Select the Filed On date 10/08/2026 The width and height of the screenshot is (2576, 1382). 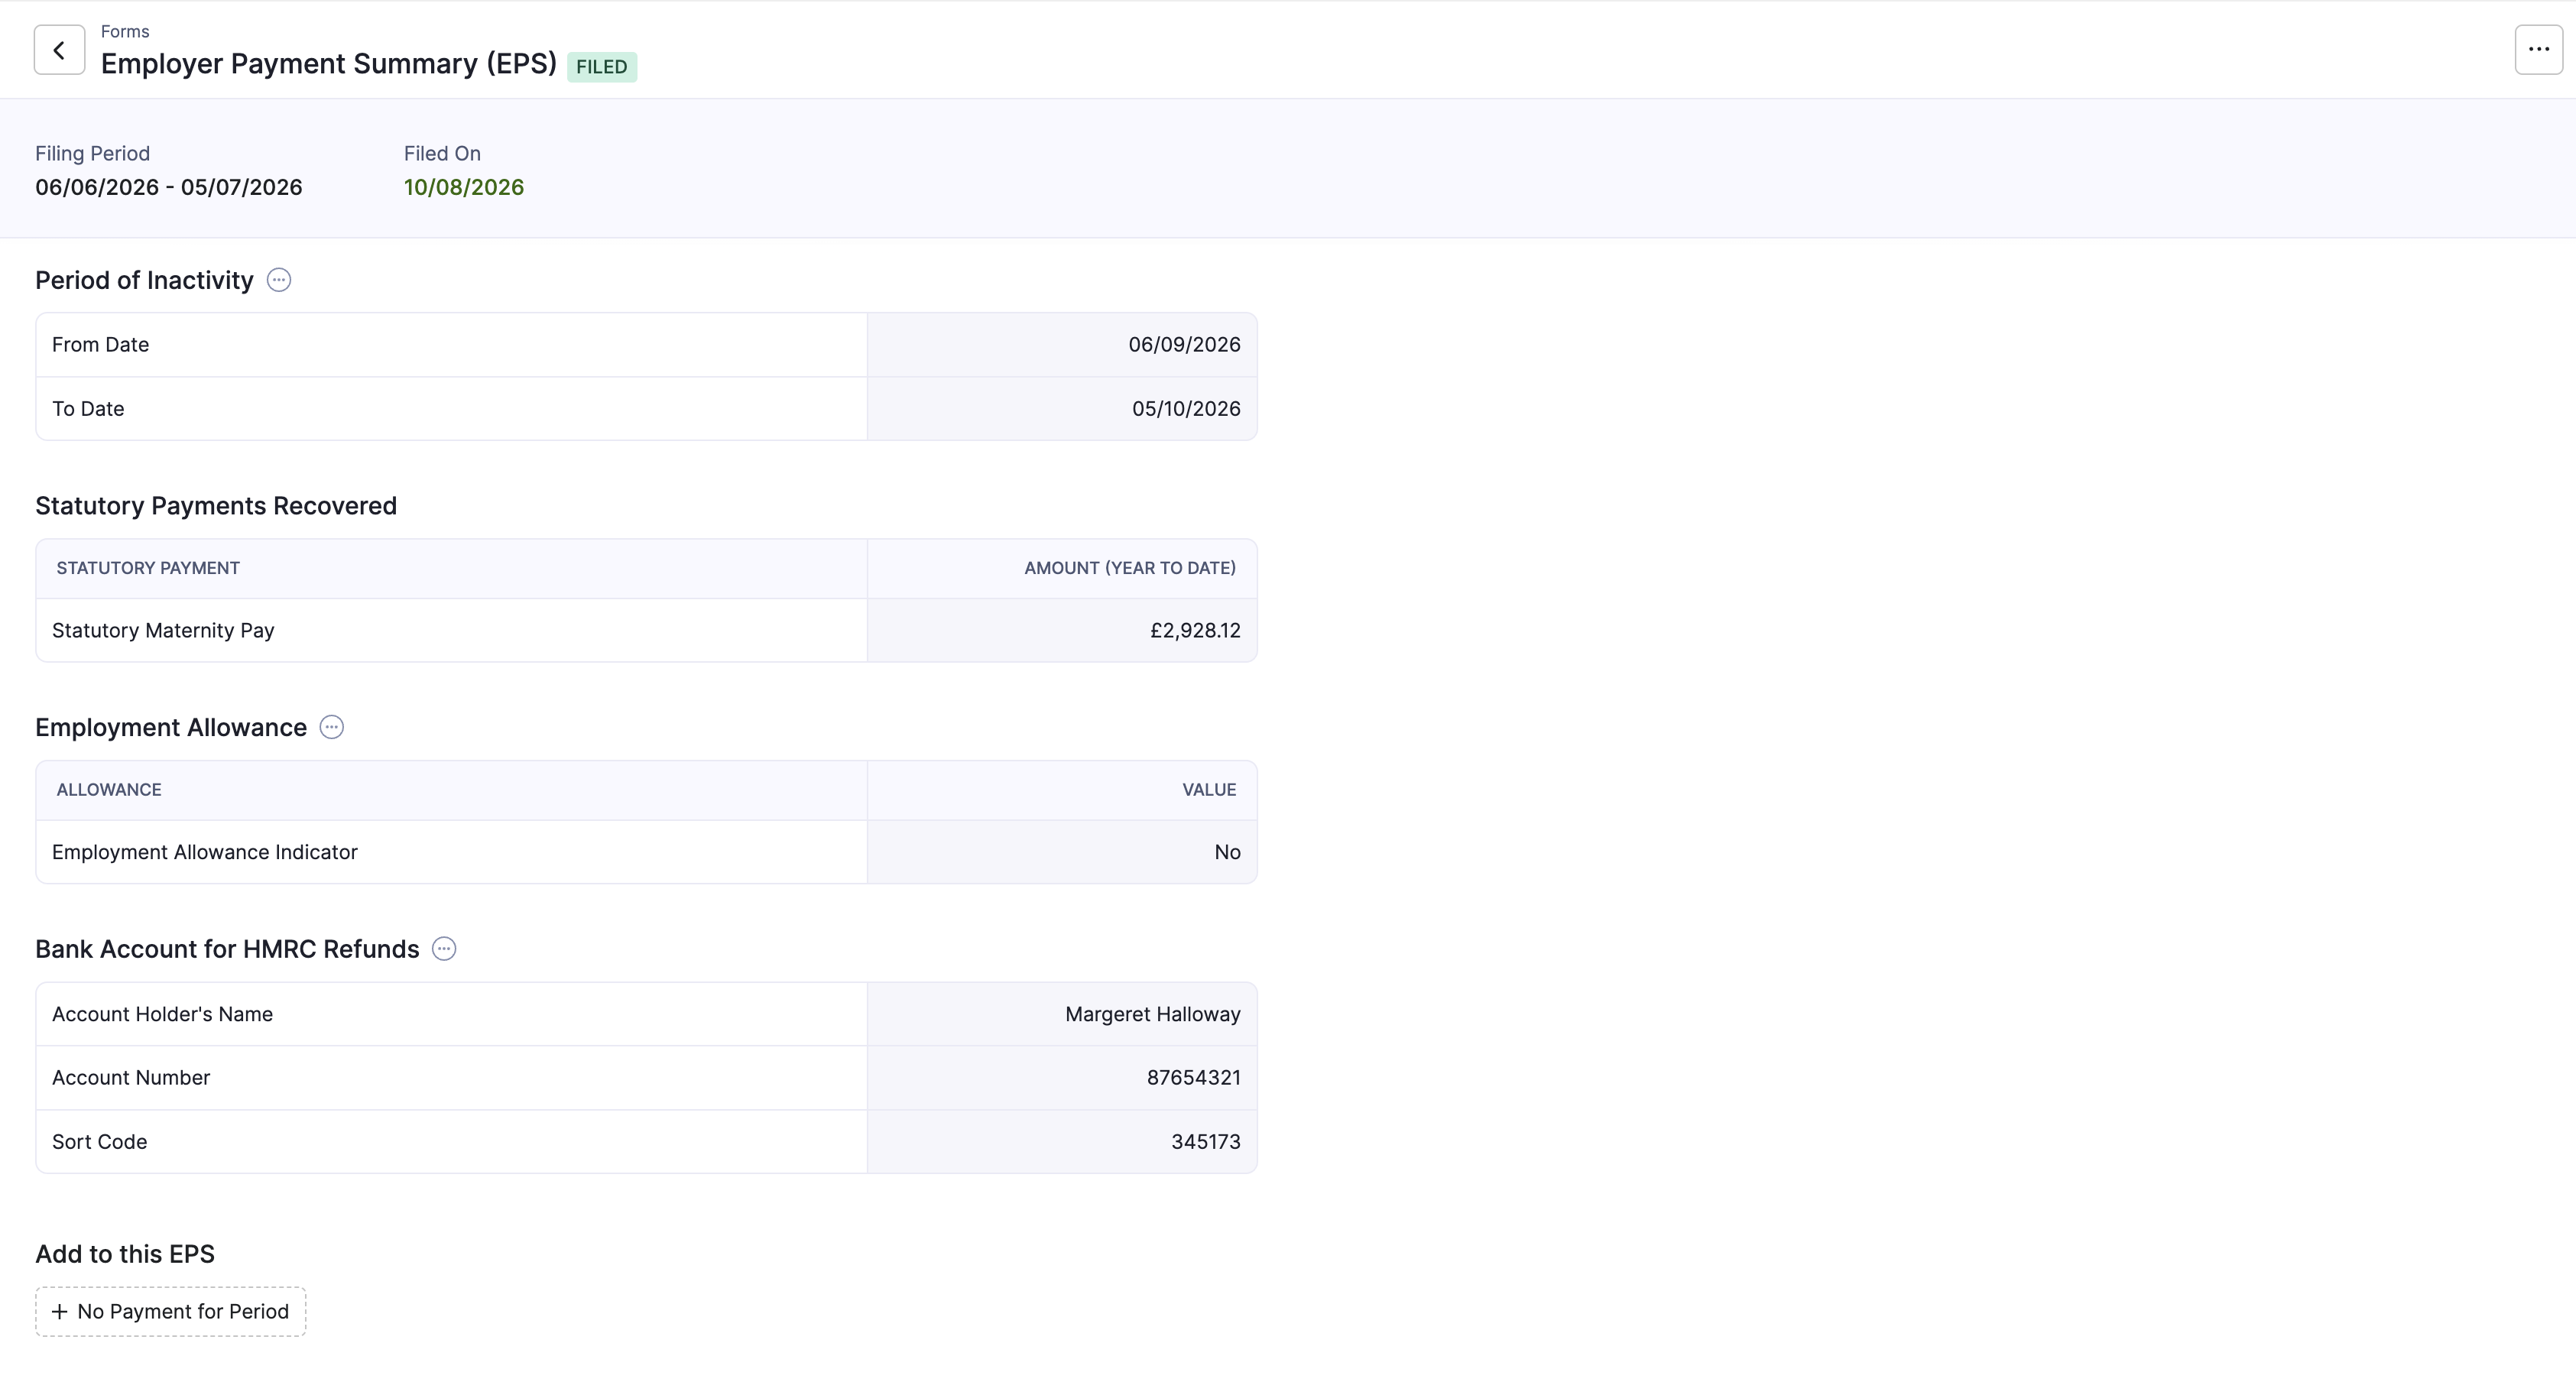tap(464, 187)
